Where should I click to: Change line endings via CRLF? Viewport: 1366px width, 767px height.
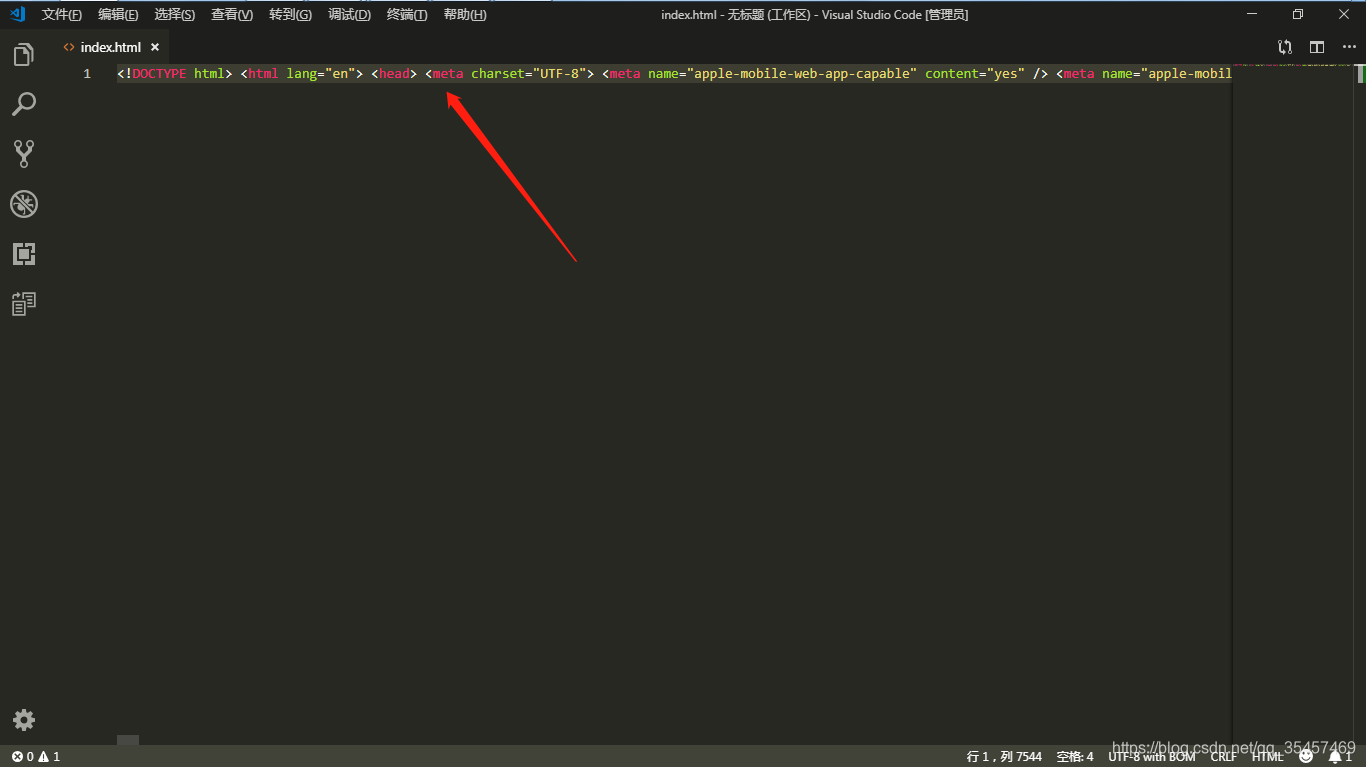[1223, 756]
